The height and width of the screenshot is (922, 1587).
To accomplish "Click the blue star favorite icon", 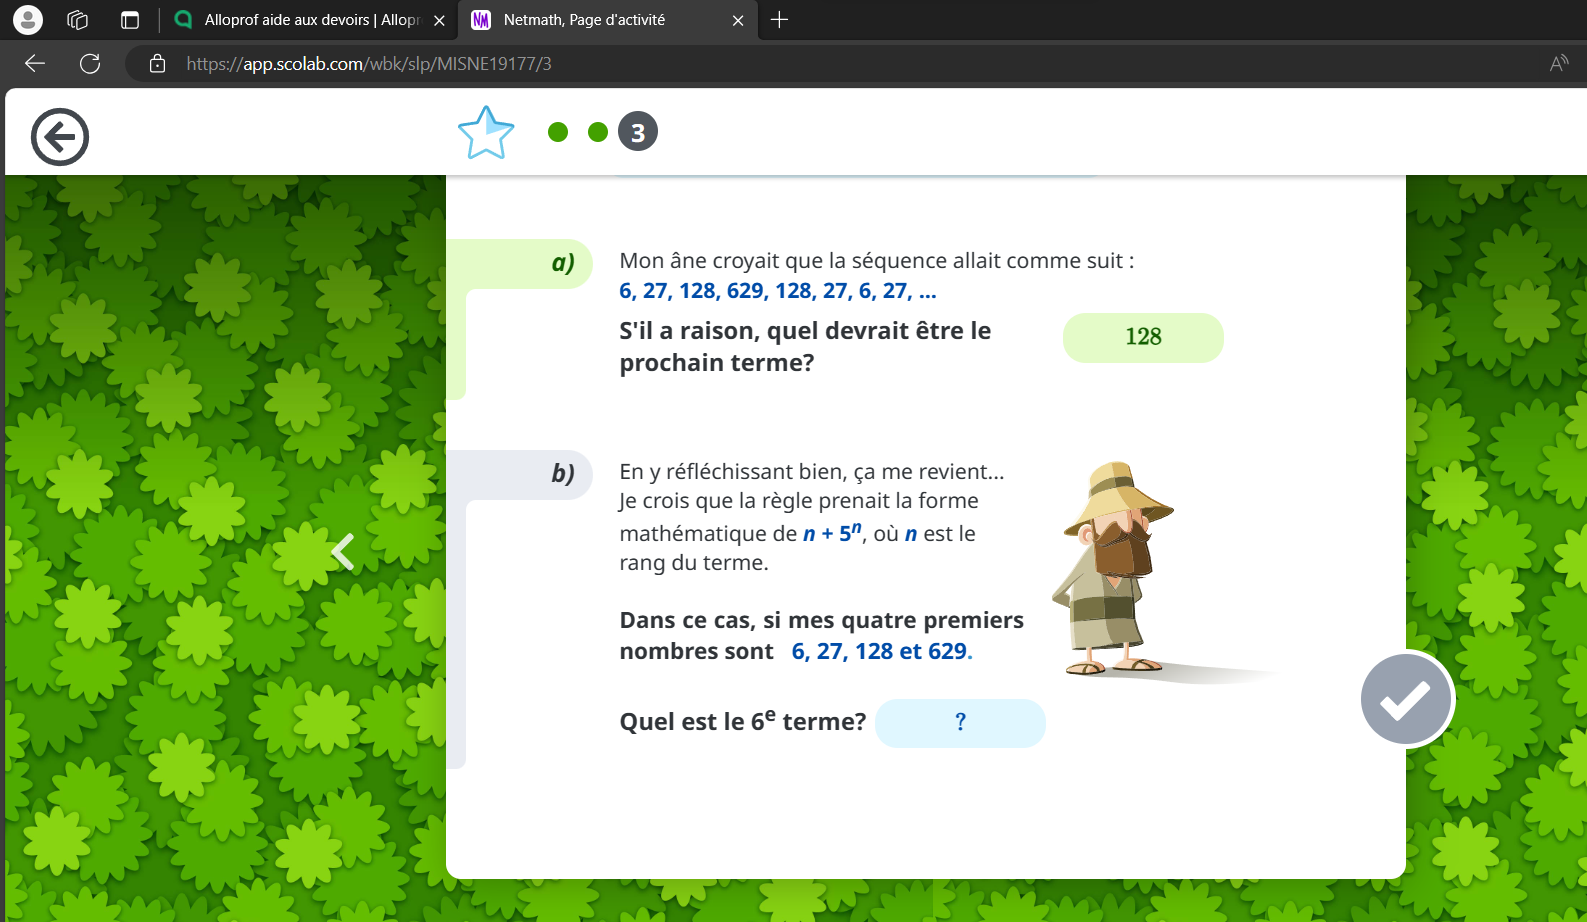I will click(486, 133).
